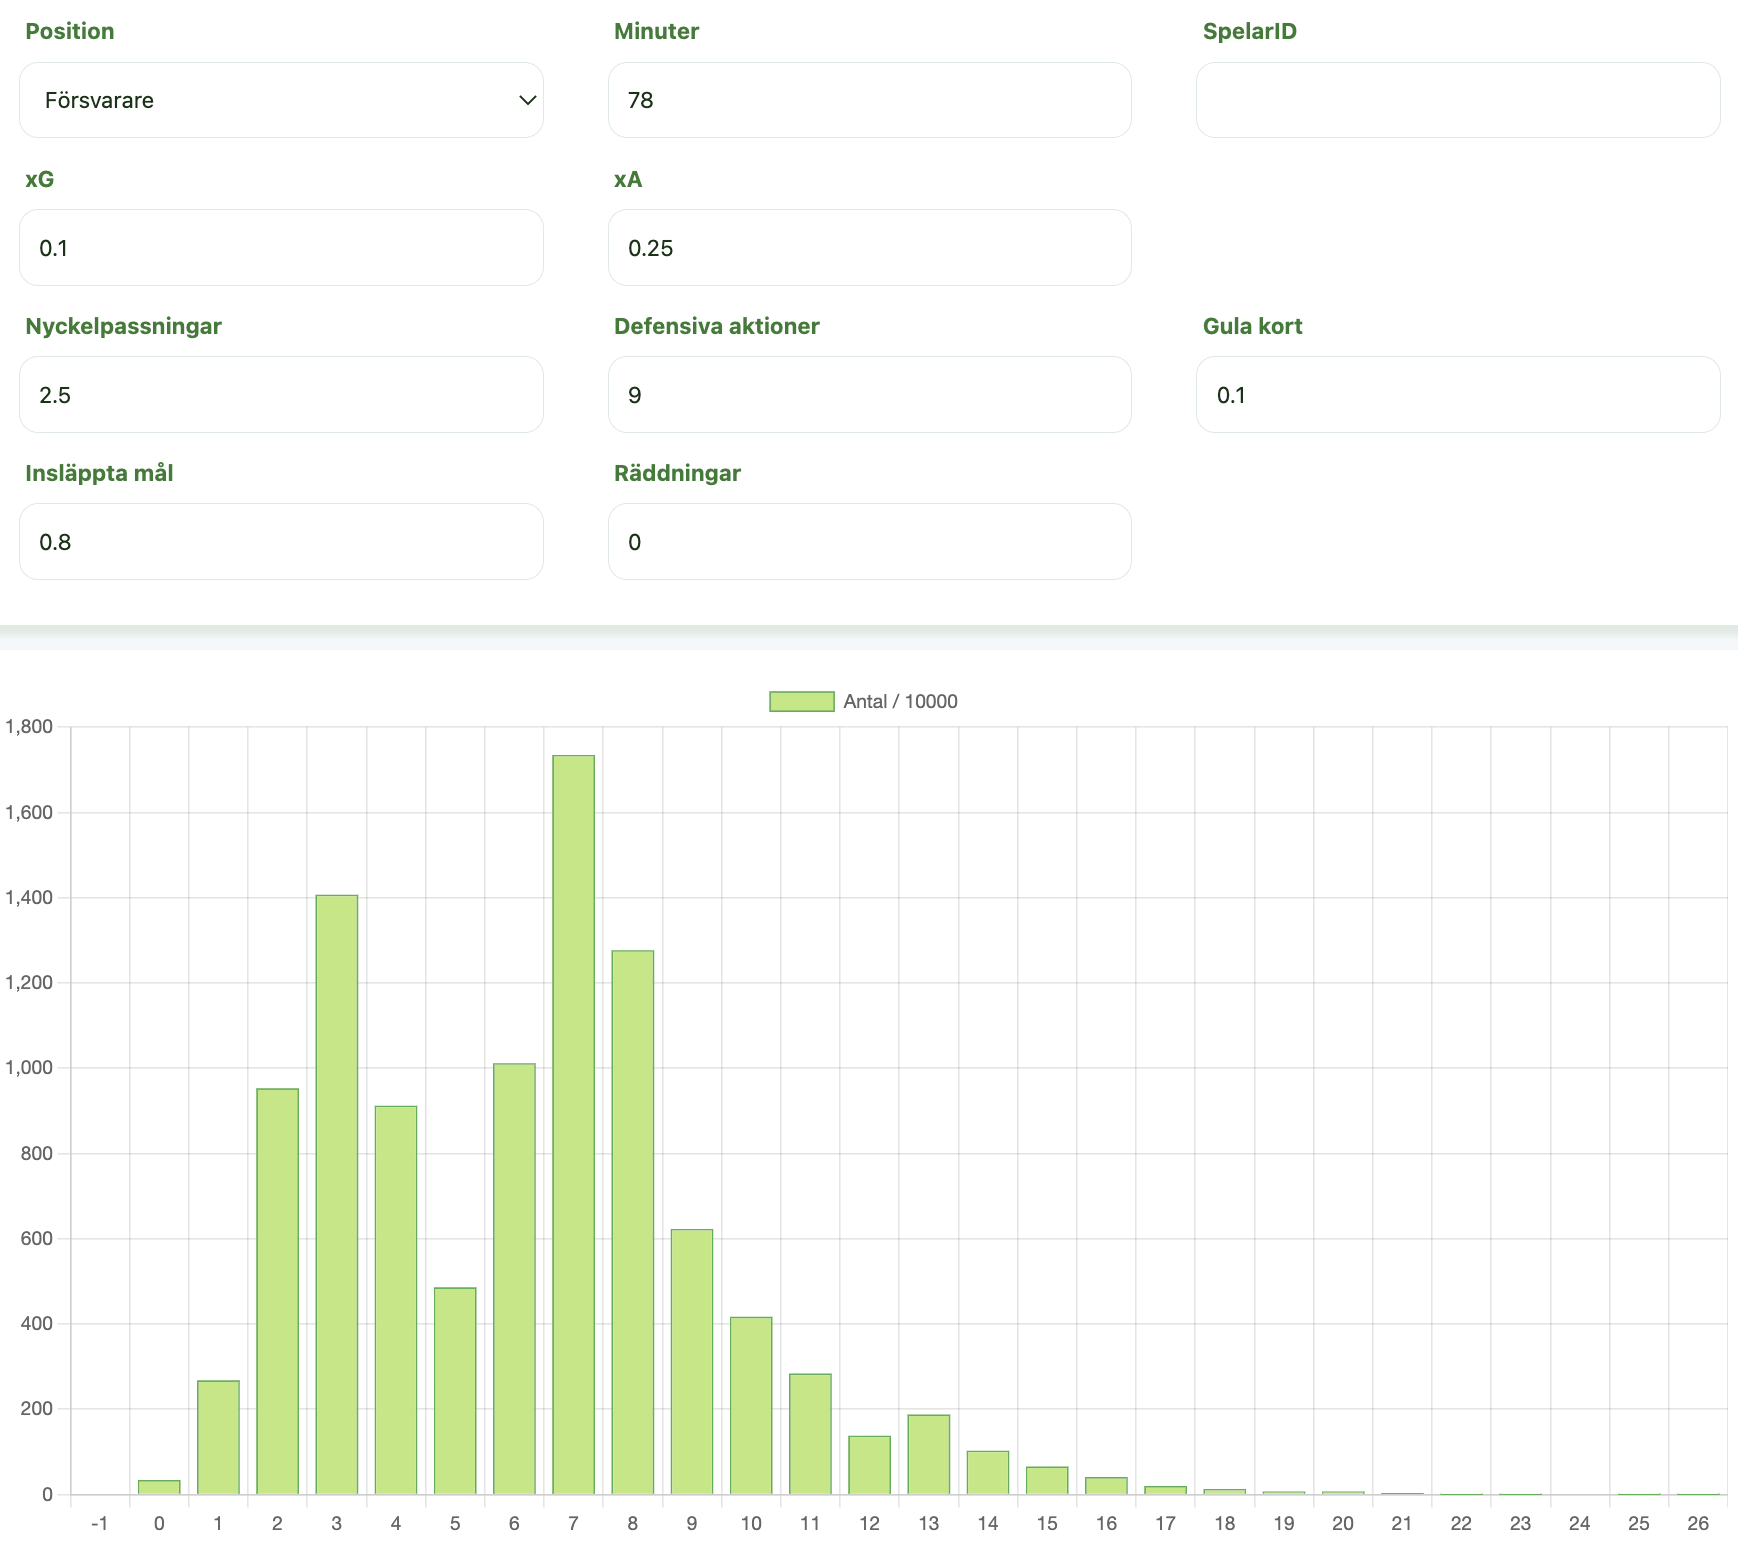Click the bar for value 1
The height and width of the screenshot is (1550, 1738).
coord(218,1437)
